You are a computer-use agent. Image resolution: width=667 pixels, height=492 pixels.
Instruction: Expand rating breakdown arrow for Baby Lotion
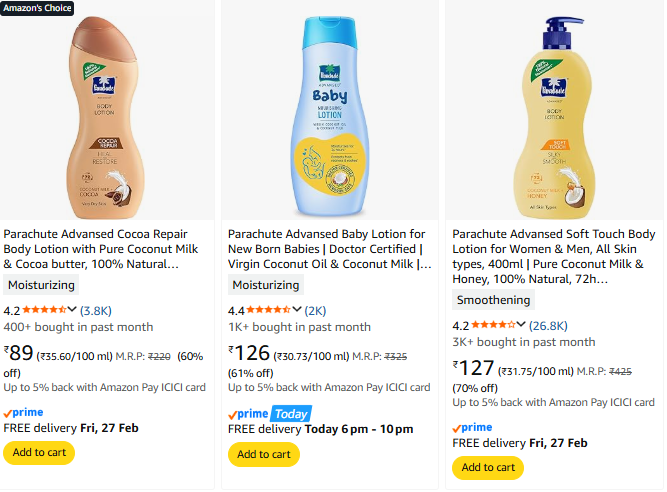pyautogui.click(x=297, y=310)
